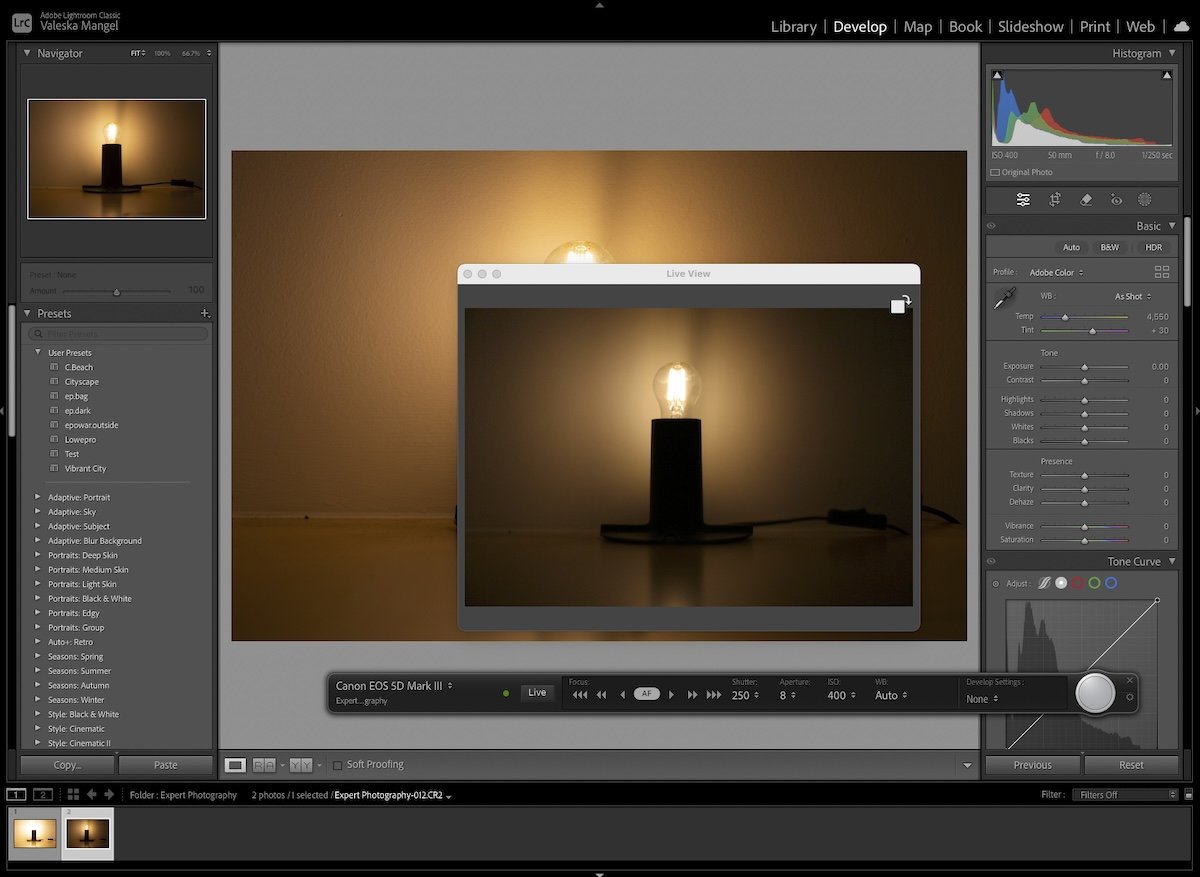Expand the Adaptive: Portrait presets group
The image size is (1200, 877).
38,497
